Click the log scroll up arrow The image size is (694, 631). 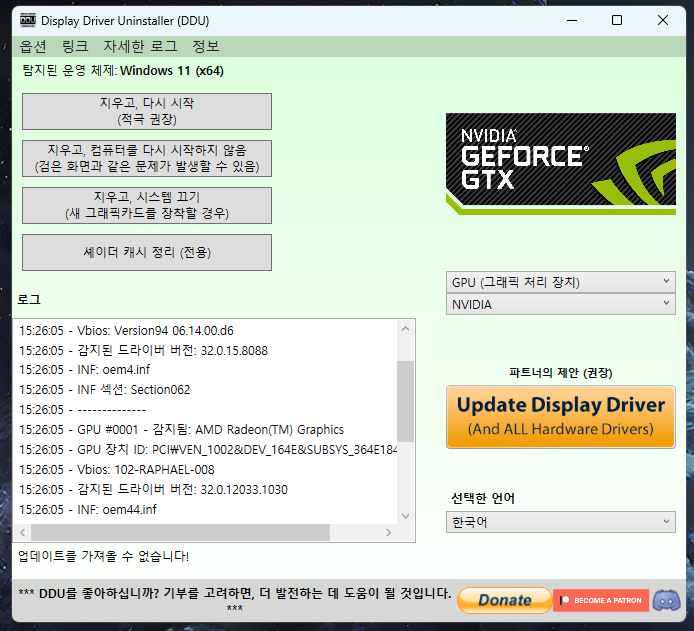point(405,329)
